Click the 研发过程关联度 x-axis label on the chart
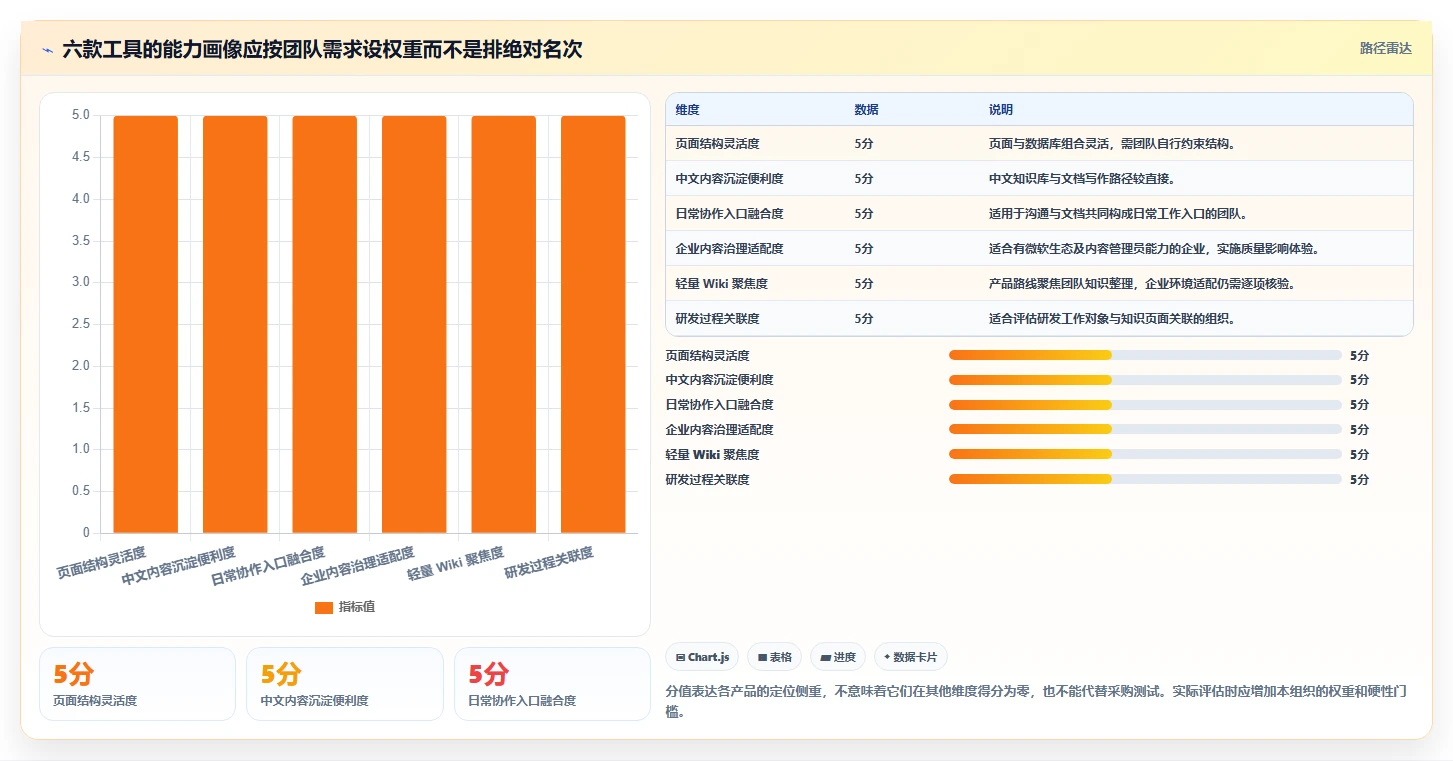This screenshot has width=1453, height=761. coord(549,562)
